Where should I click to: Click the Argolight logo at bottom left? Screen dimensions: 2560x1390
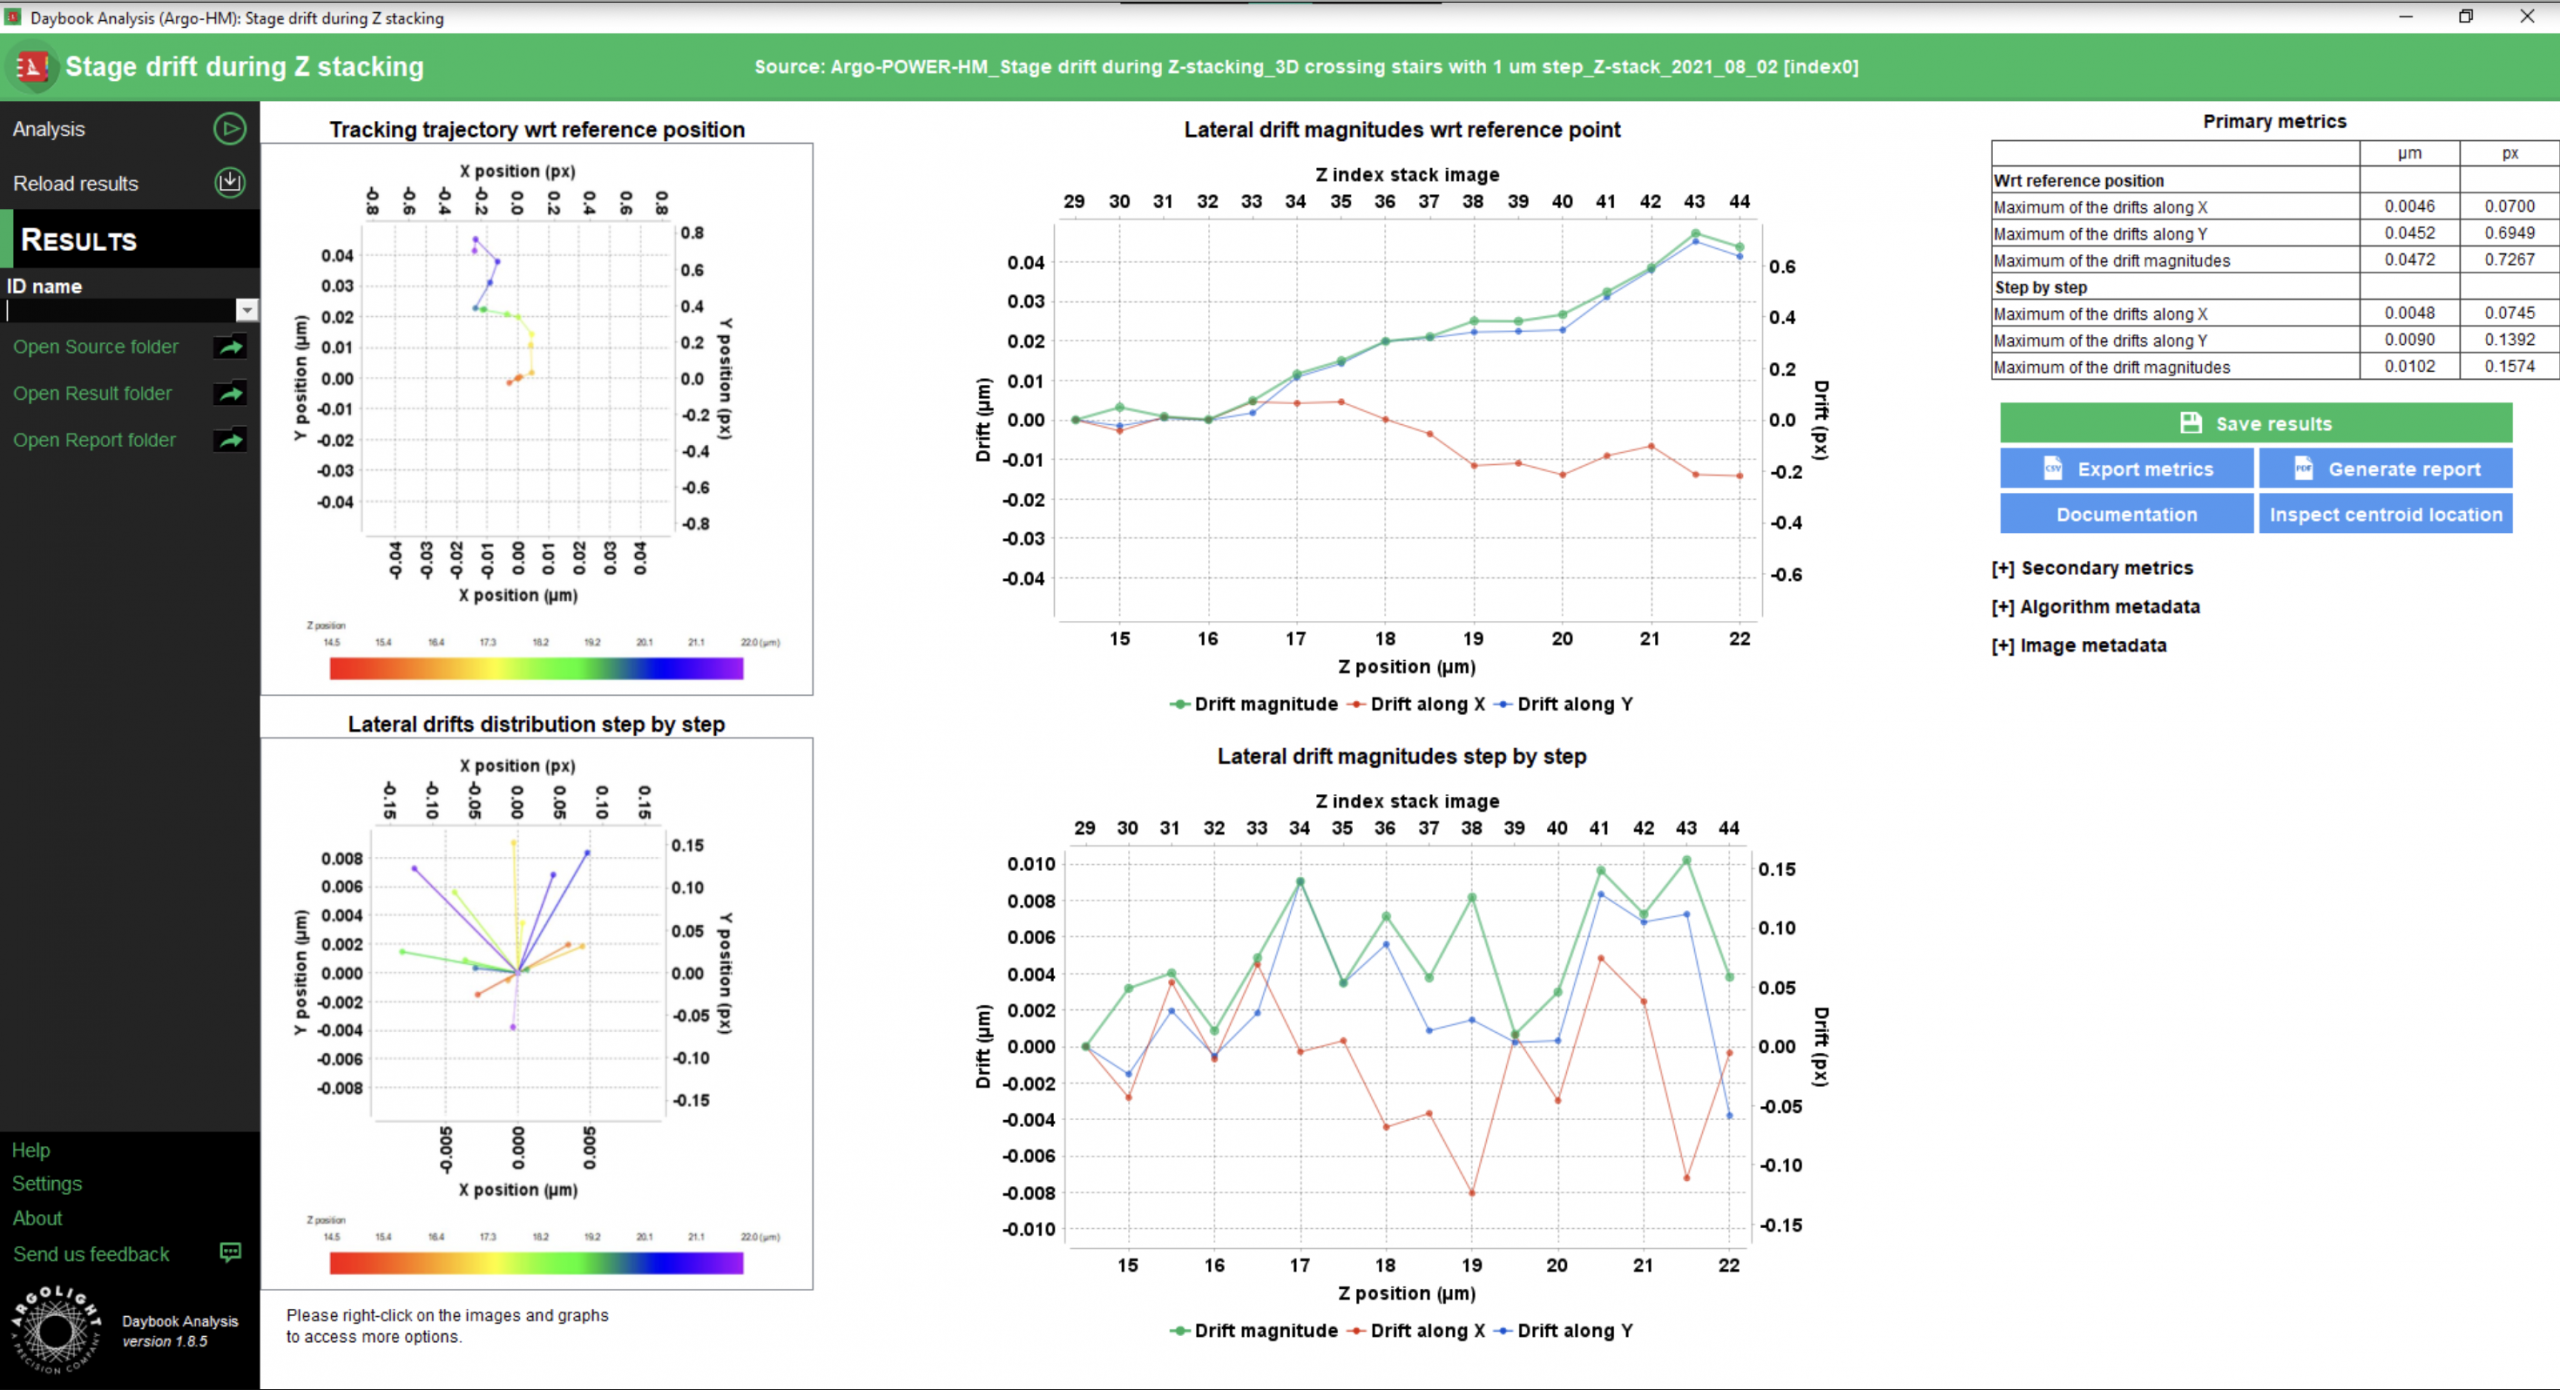(56, 1329)
